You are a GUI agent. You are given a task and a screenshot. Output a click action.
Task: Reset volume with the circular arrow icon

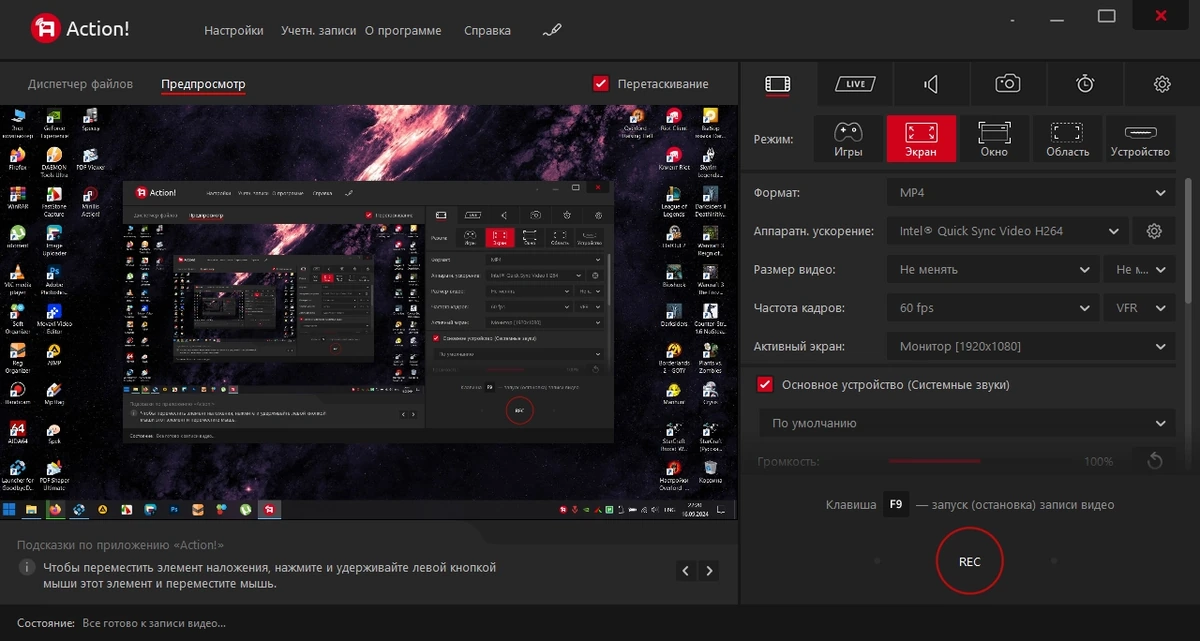(x=1154, y=461)
